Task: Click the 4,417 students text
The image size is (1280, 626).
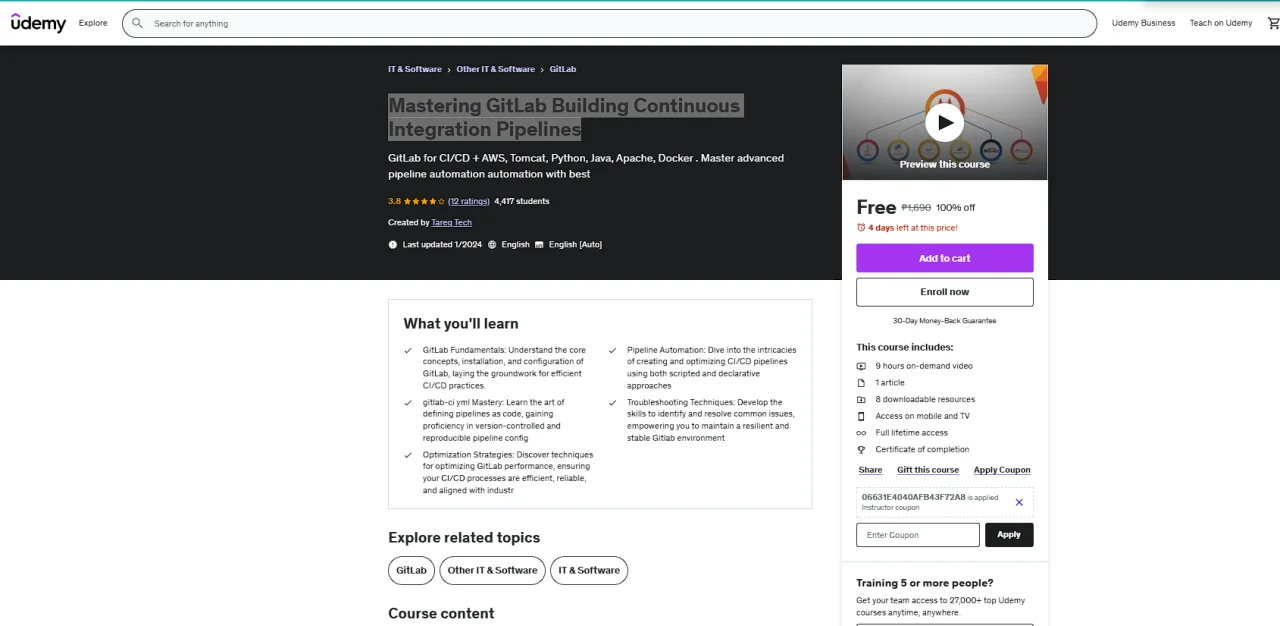Action: click(x=522, y=201)
